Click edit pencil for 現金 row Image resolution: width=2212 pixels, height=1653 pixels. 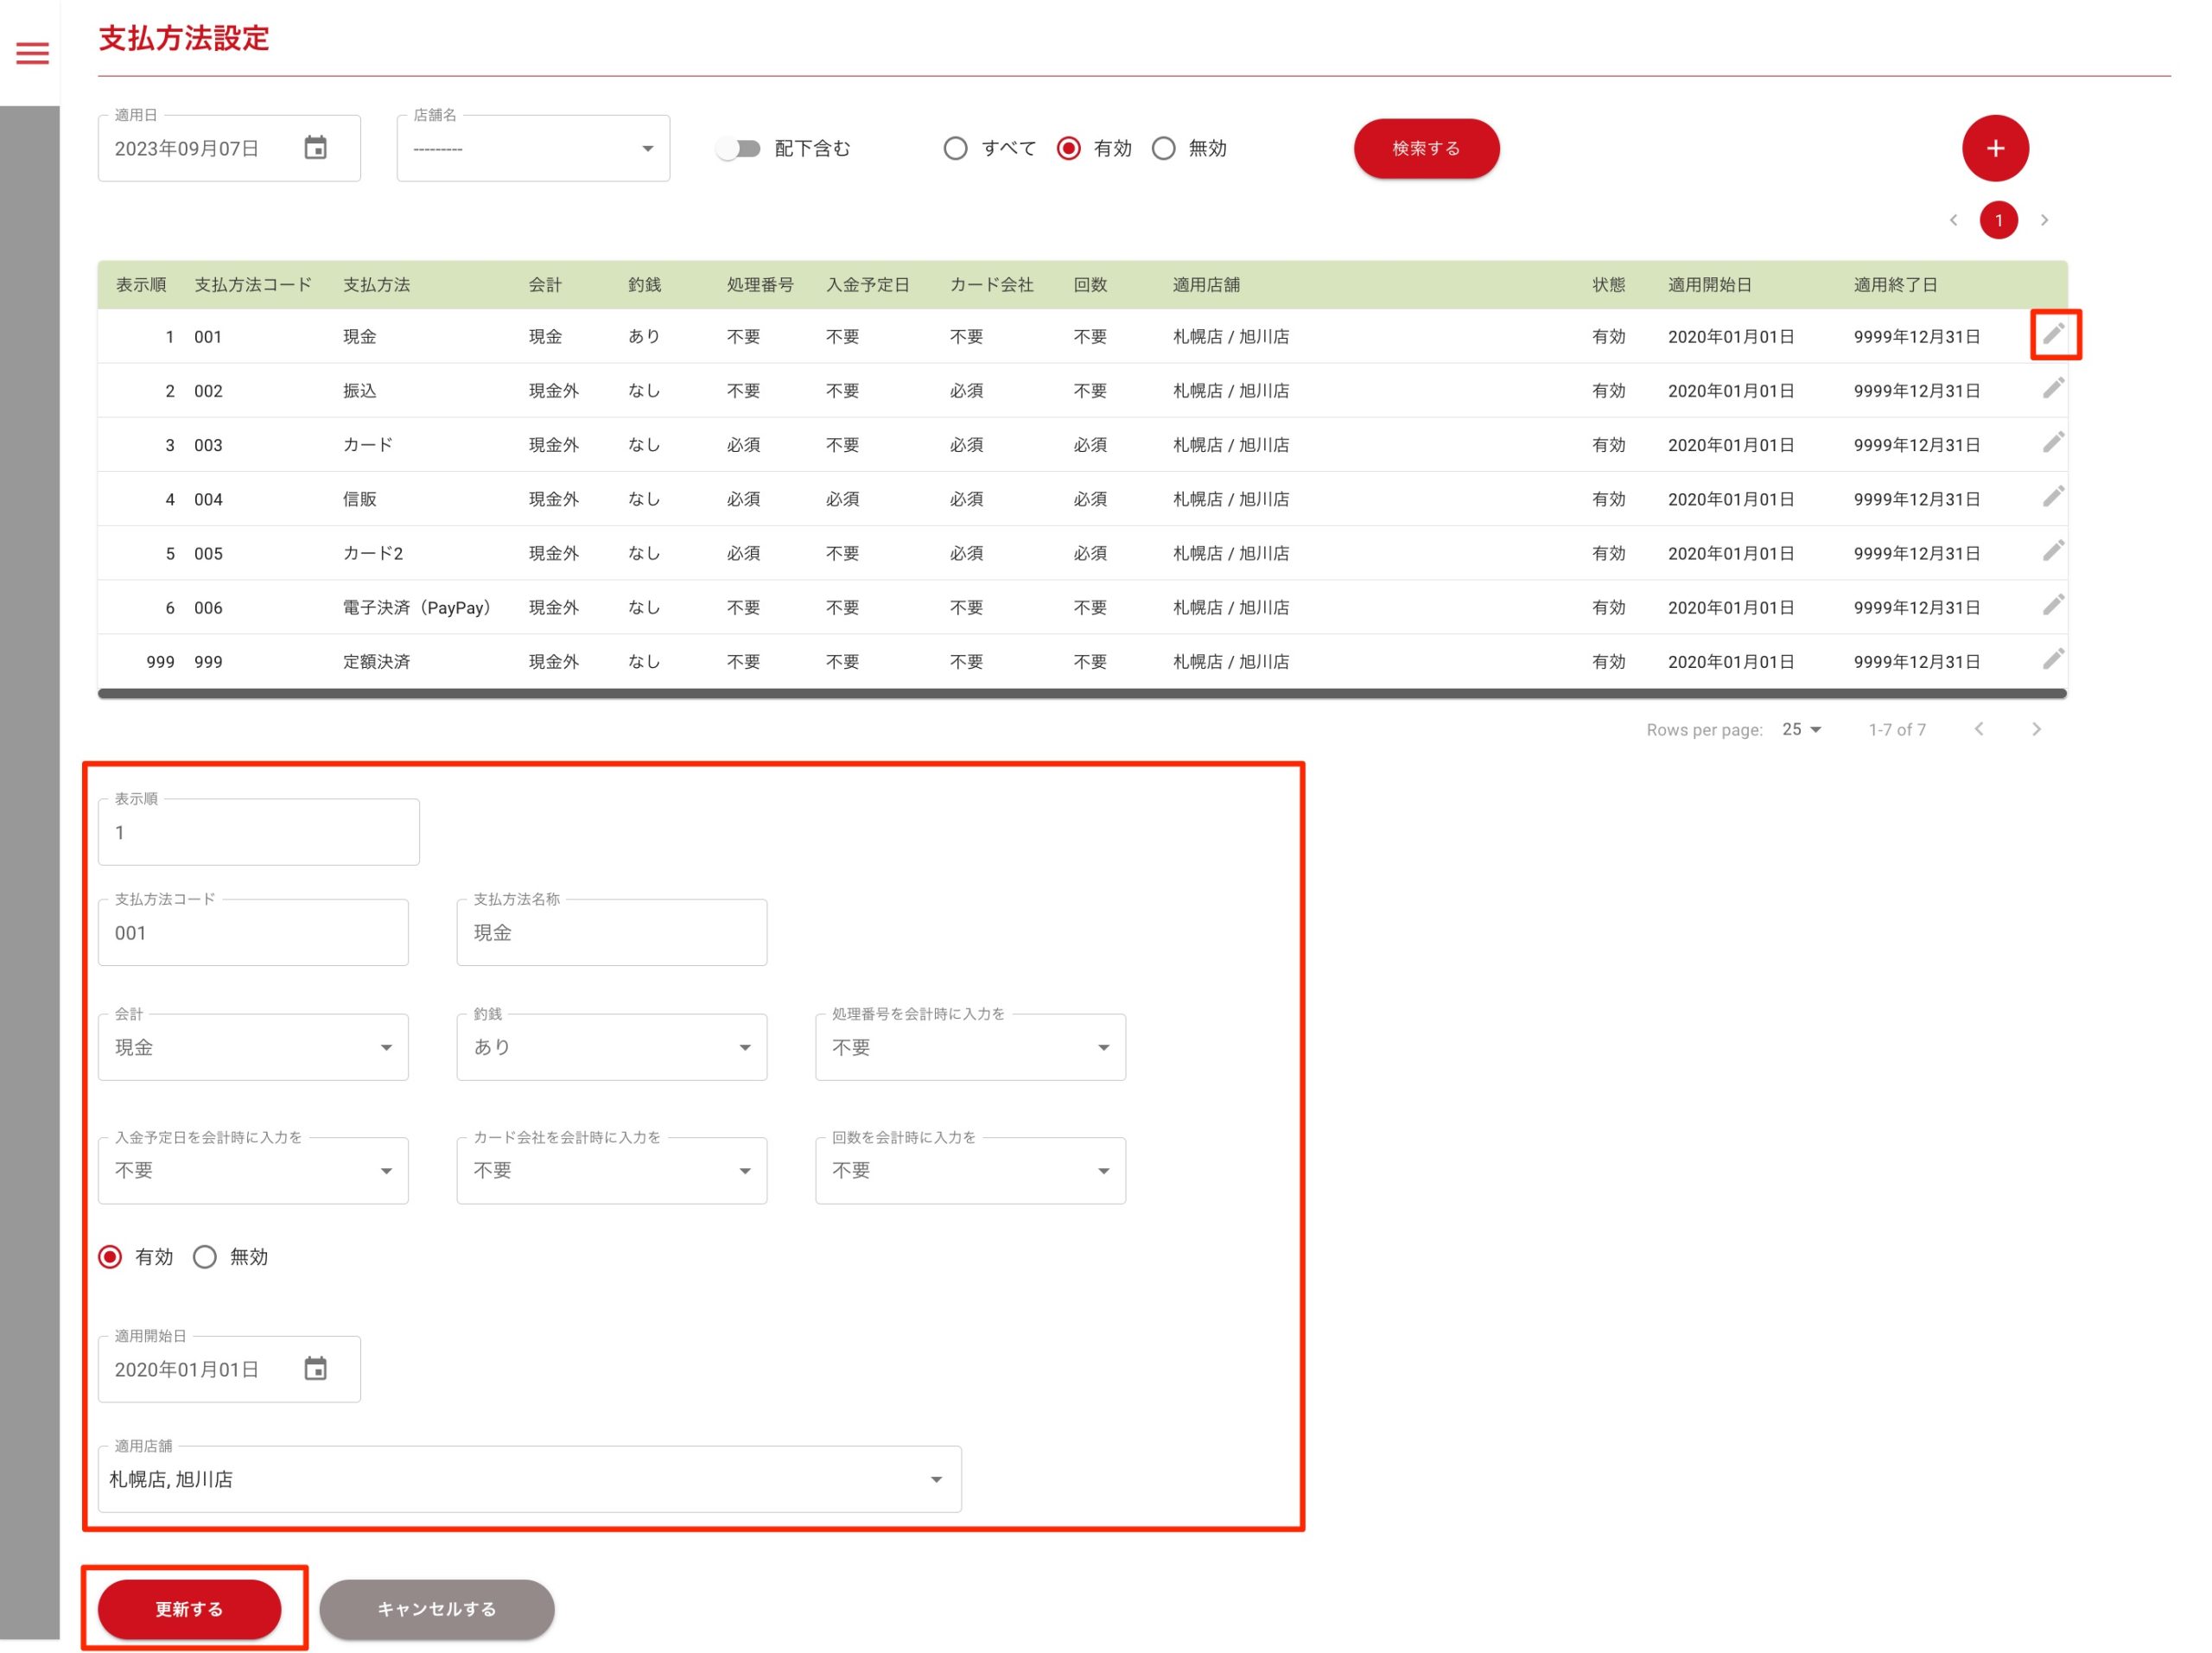point(2052,334)
